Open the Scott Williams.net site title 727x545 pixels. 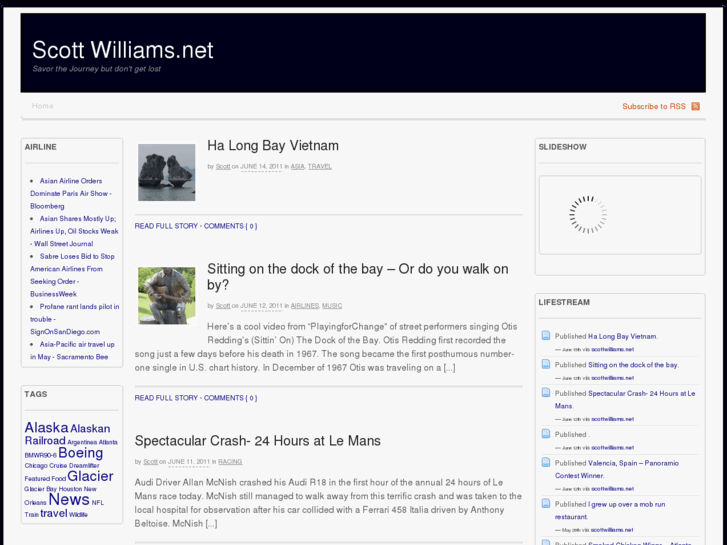pos(123,50)
